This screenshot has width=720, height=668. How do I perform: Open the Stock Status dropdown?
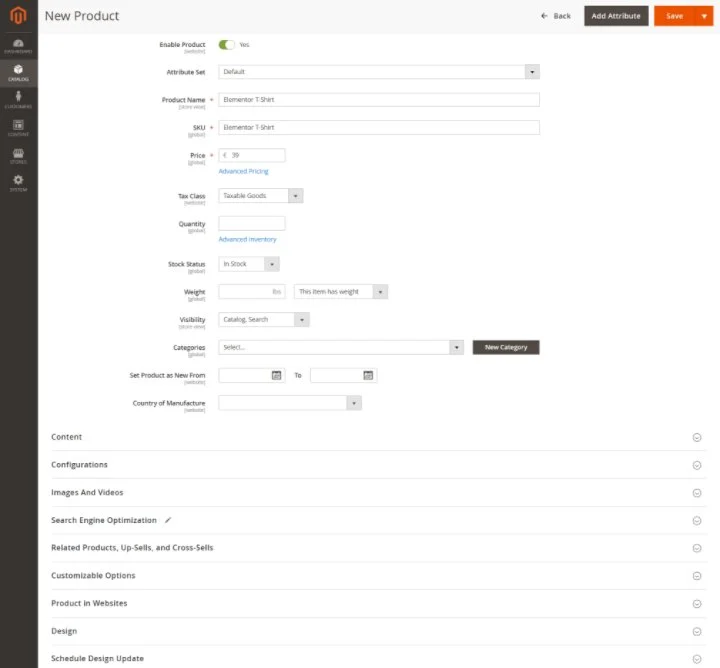point(249,264)
